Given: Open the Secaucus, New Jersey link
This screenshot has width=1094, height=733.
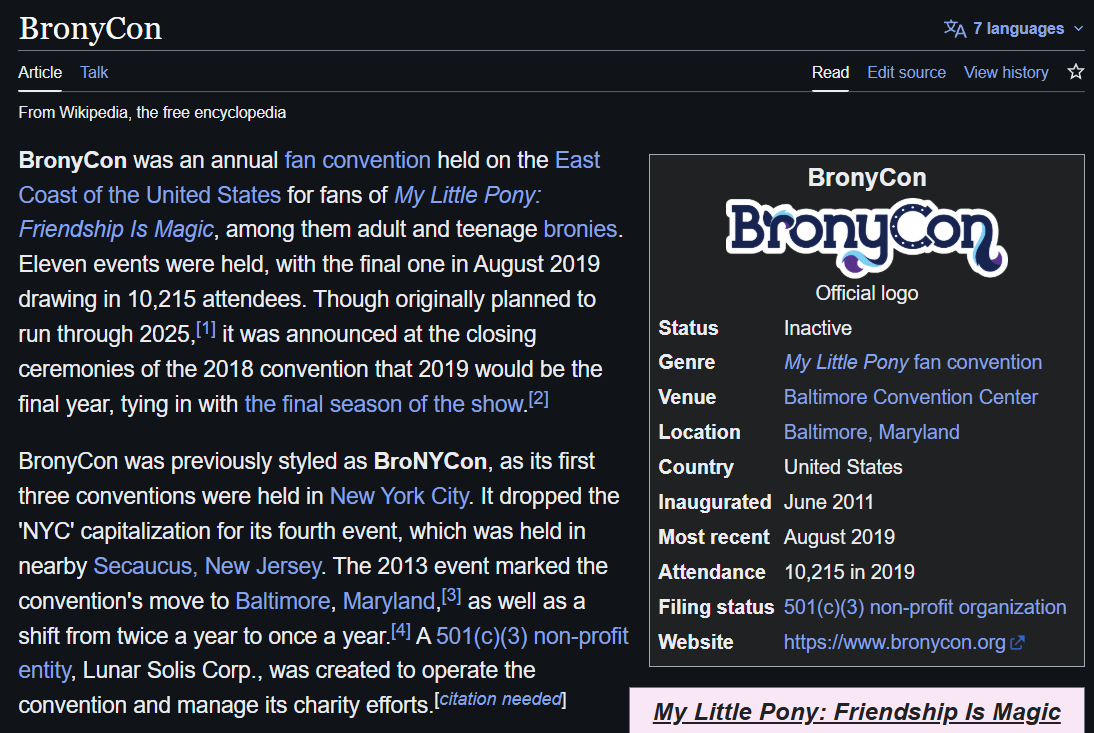Looking at the screenshot, I should click(207, 566).
